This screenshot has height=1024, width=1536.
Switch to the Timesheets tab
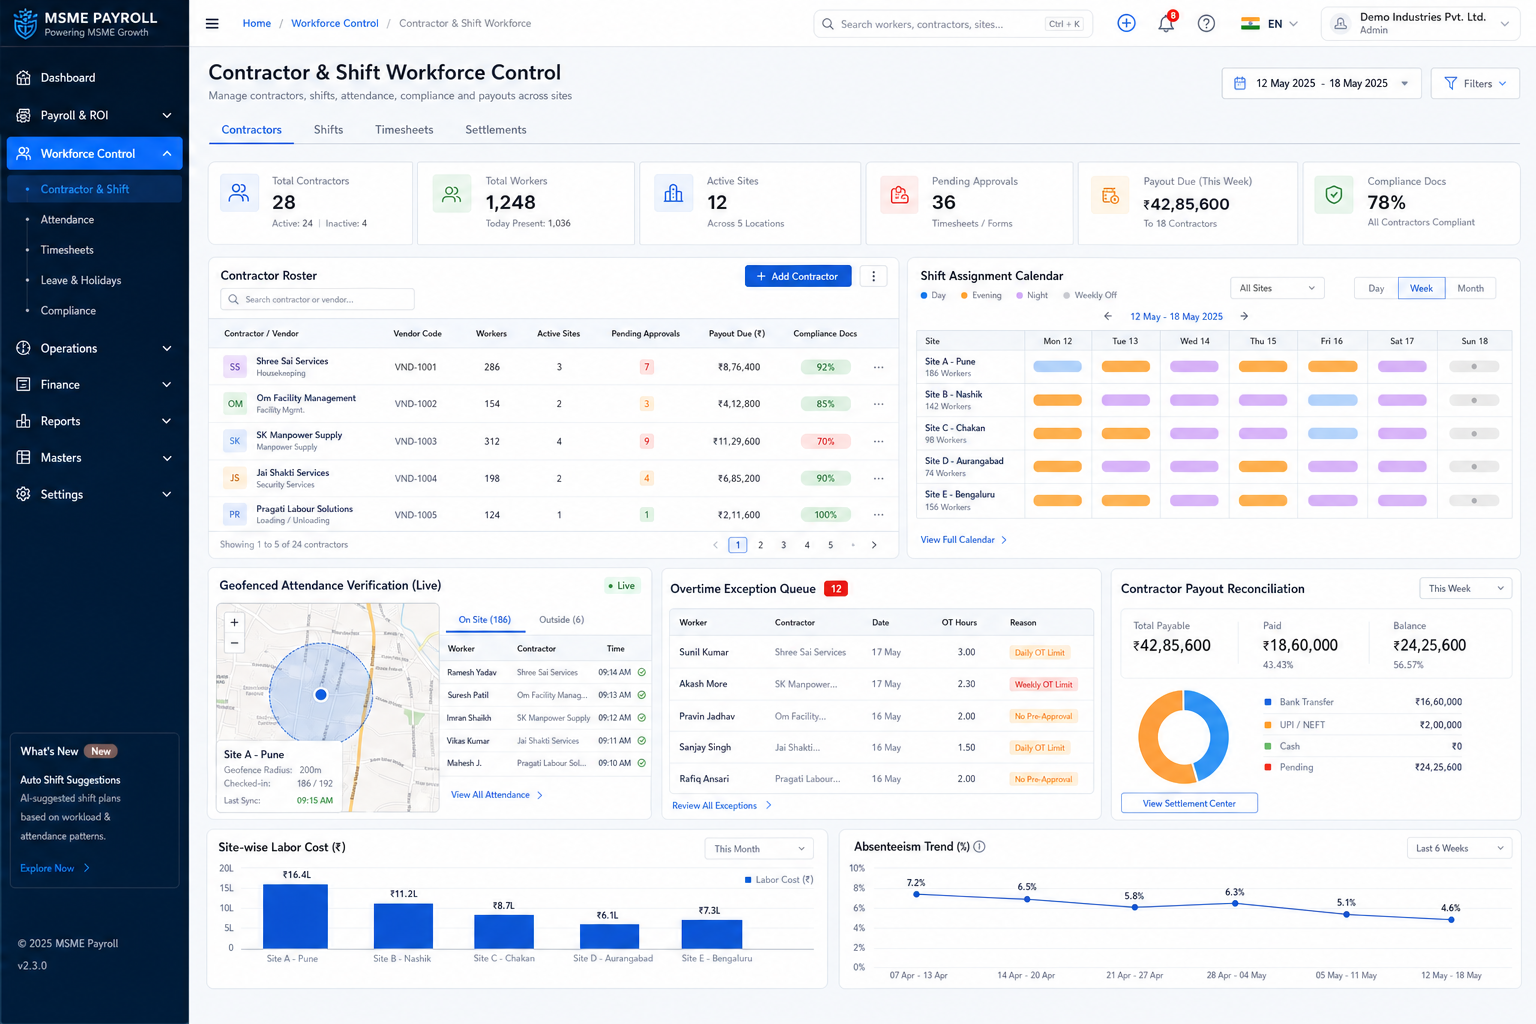pyautogui.click(x=404, y=130)
